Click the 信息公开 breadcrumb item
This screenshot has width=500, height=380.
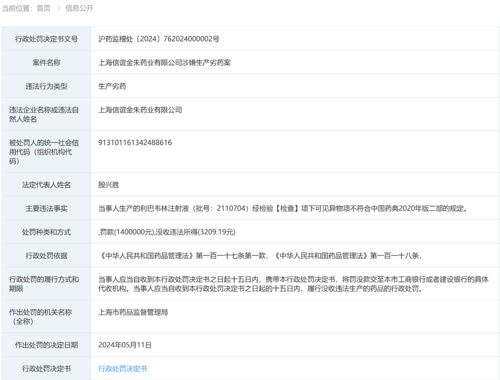tap(79, 8)
